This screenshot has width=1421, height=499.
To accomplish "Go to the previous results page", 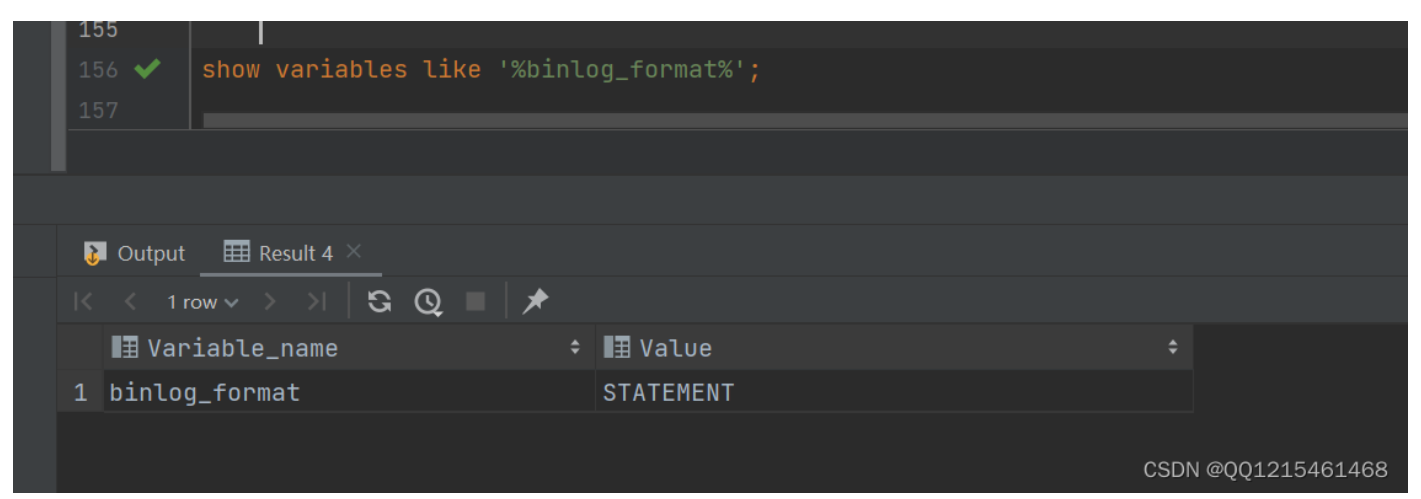I will point(129,301).
